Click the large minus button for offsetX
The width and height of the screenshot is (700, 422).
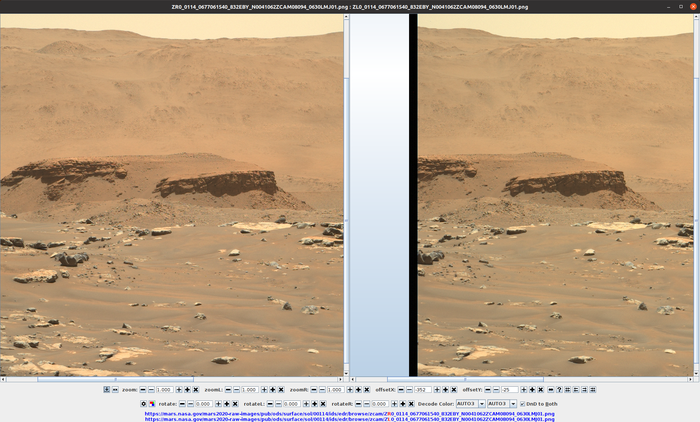(x=401, y=390)
